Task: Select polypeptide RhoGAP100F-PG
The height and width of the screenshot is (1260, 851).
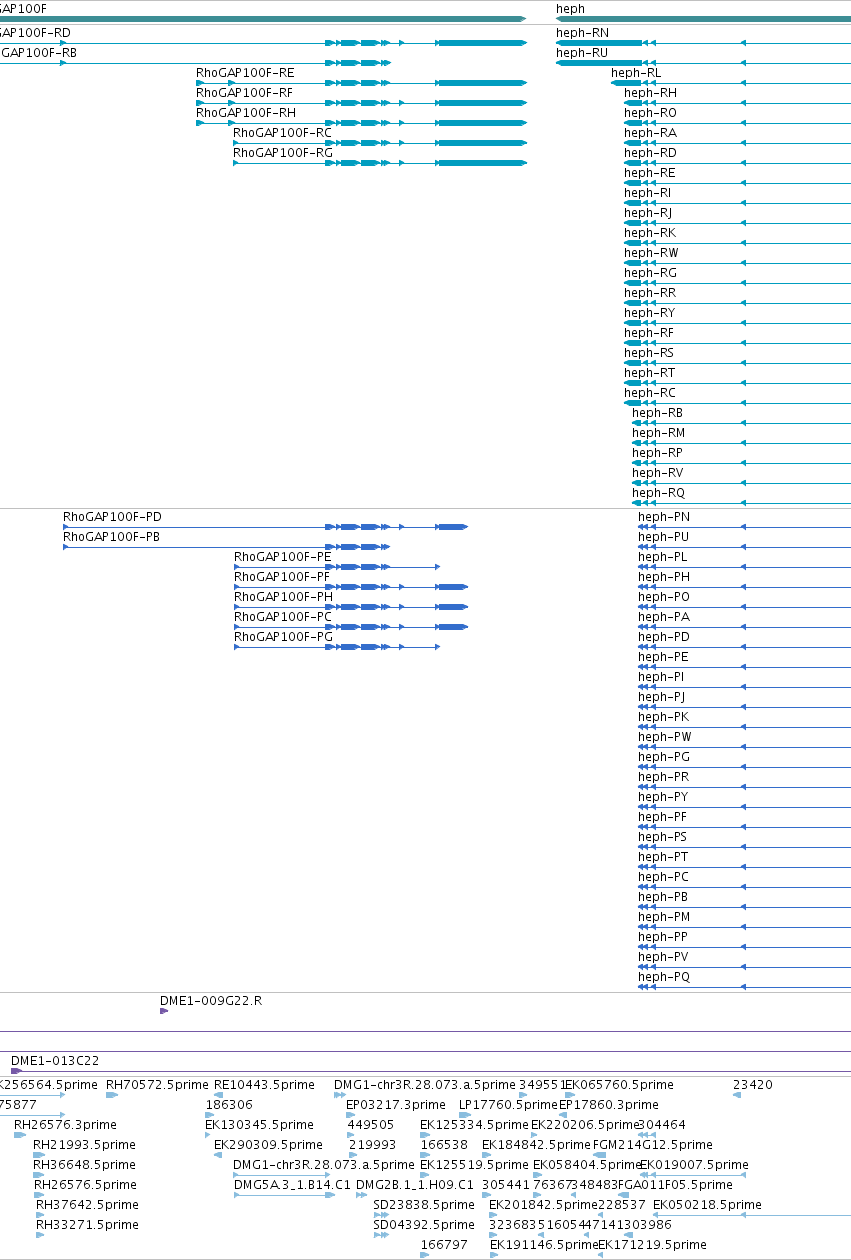Action: 284,637
